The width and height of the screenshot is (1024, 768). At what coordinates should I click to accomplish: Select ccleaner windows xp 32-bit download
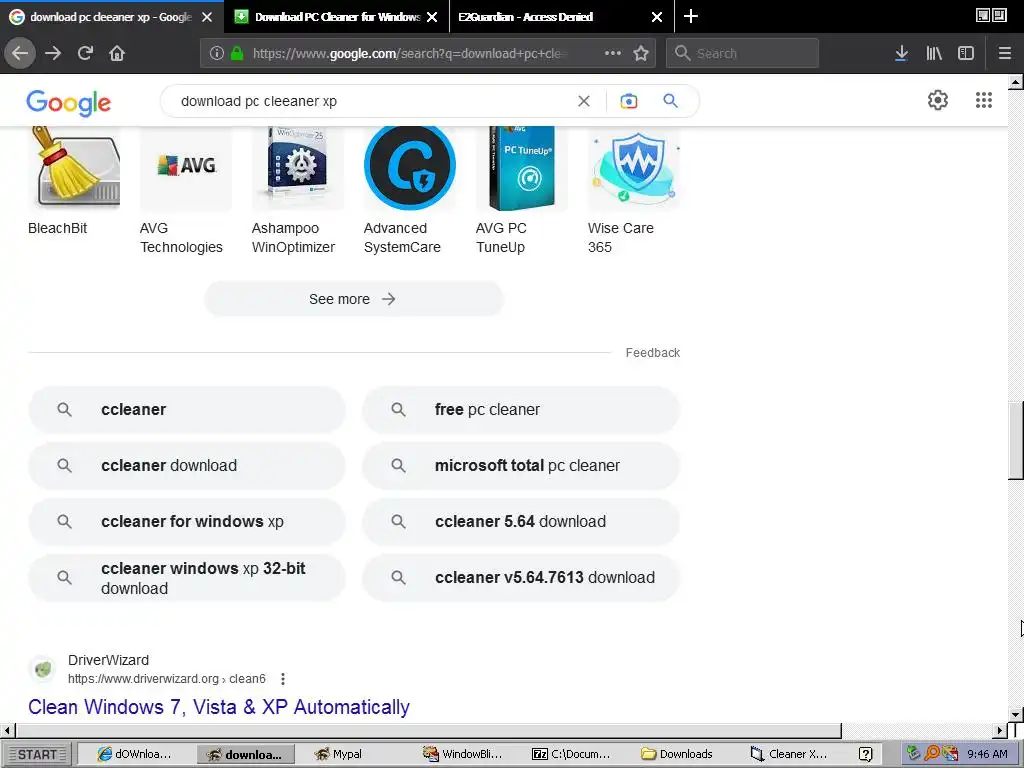(x=187, y=578)
